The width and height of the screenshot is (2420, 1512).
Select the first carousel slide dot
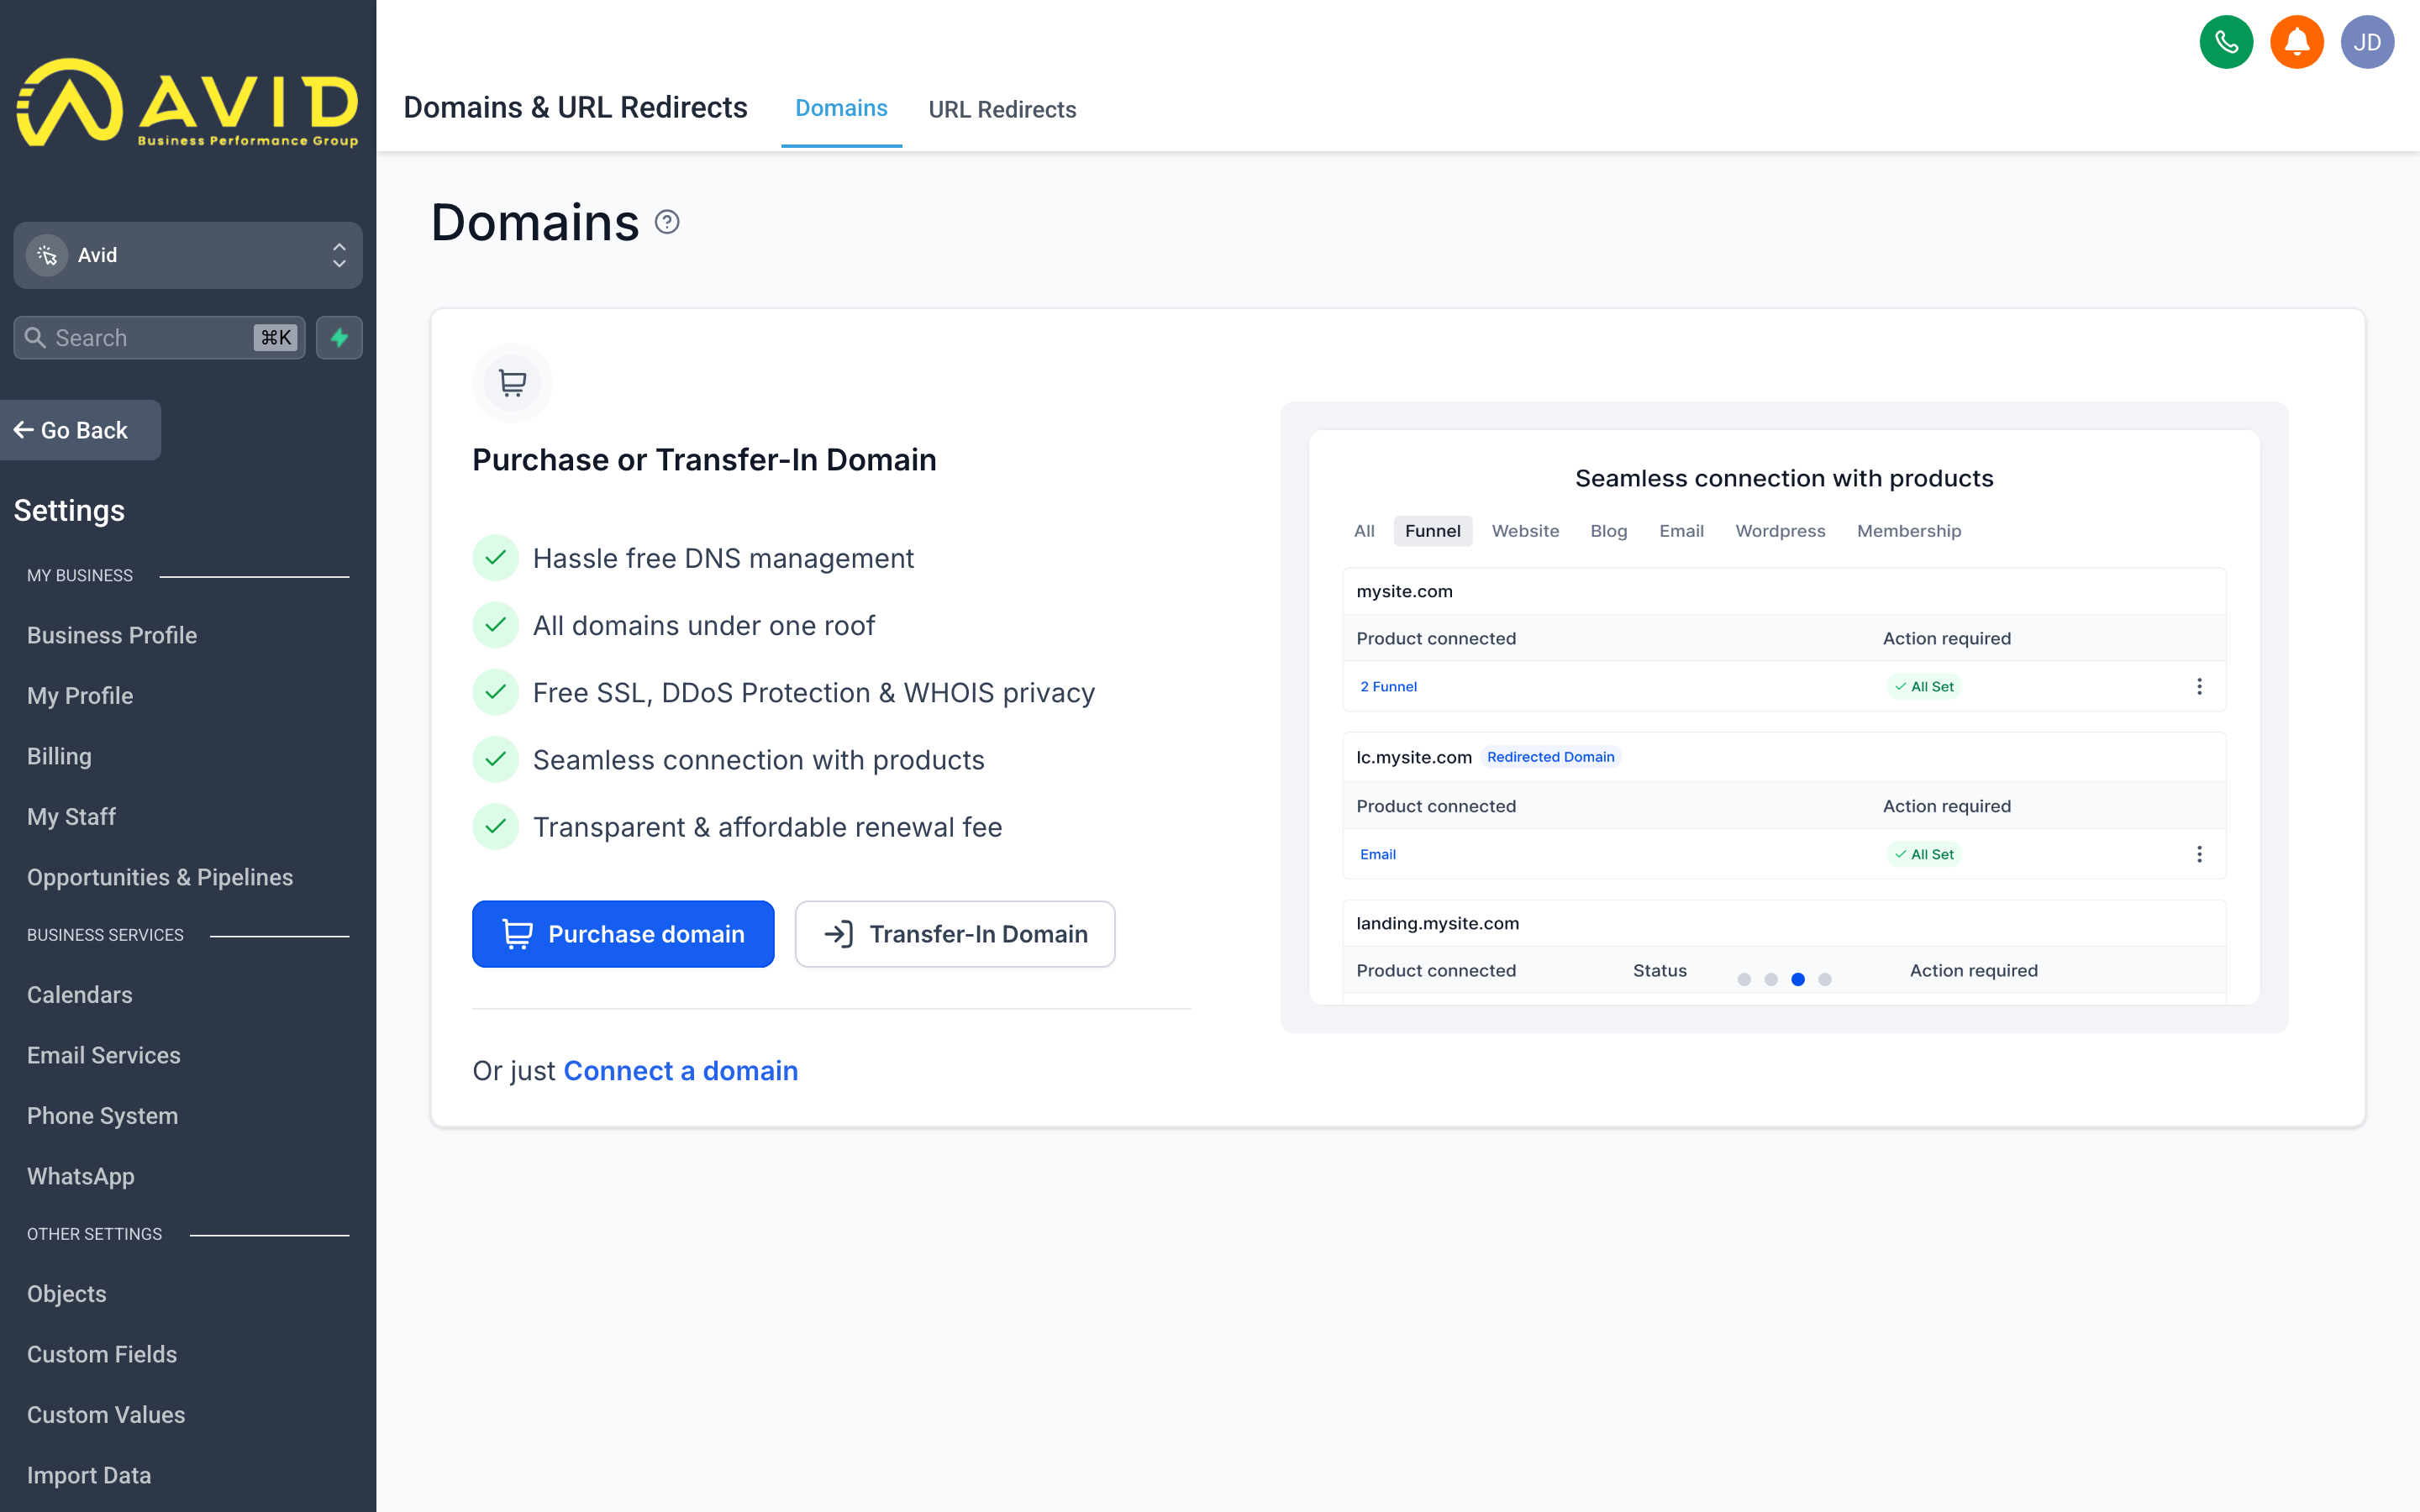pyautogui.click(x=1744, y=979)
